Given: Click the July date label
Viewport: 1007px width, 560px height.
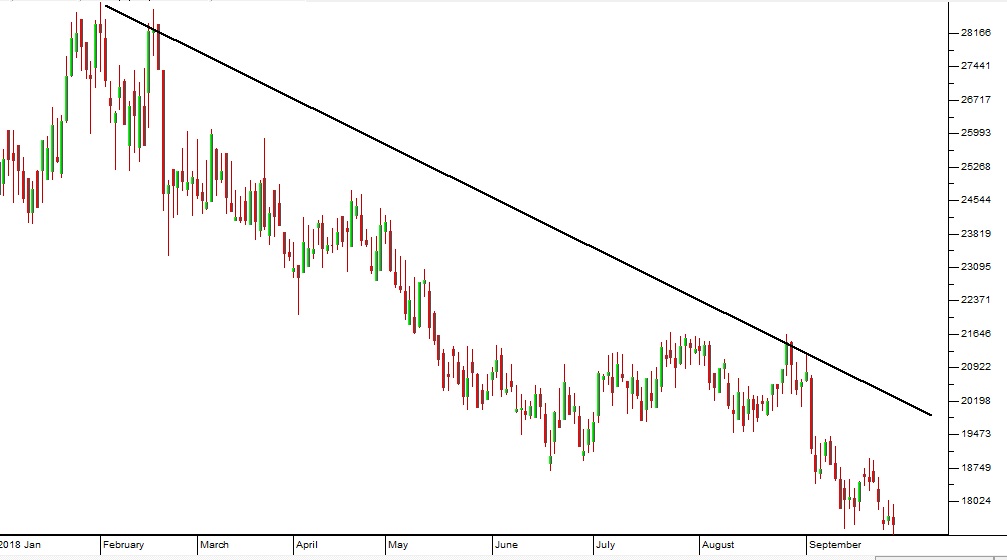Looking at the screenshot, I should point(605,545).
